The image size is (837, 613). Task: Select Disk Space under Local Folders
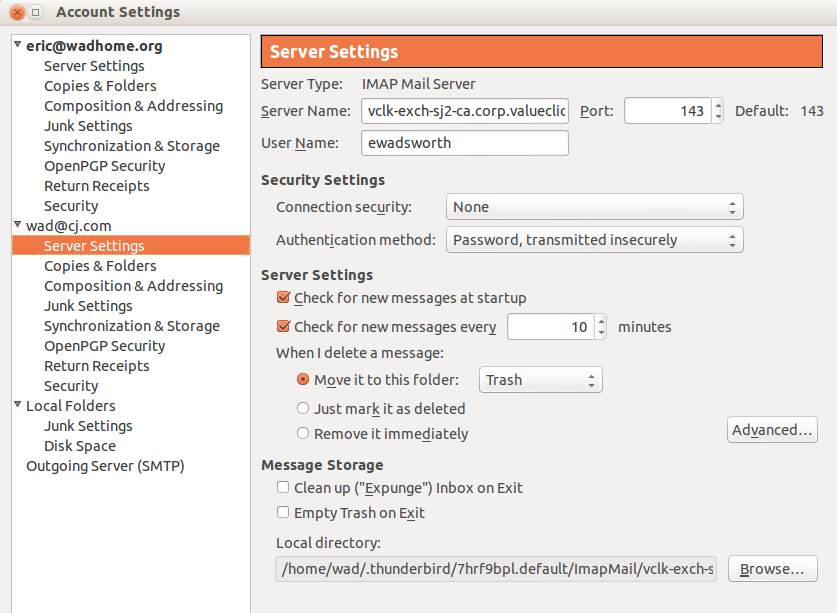(80, 446)
